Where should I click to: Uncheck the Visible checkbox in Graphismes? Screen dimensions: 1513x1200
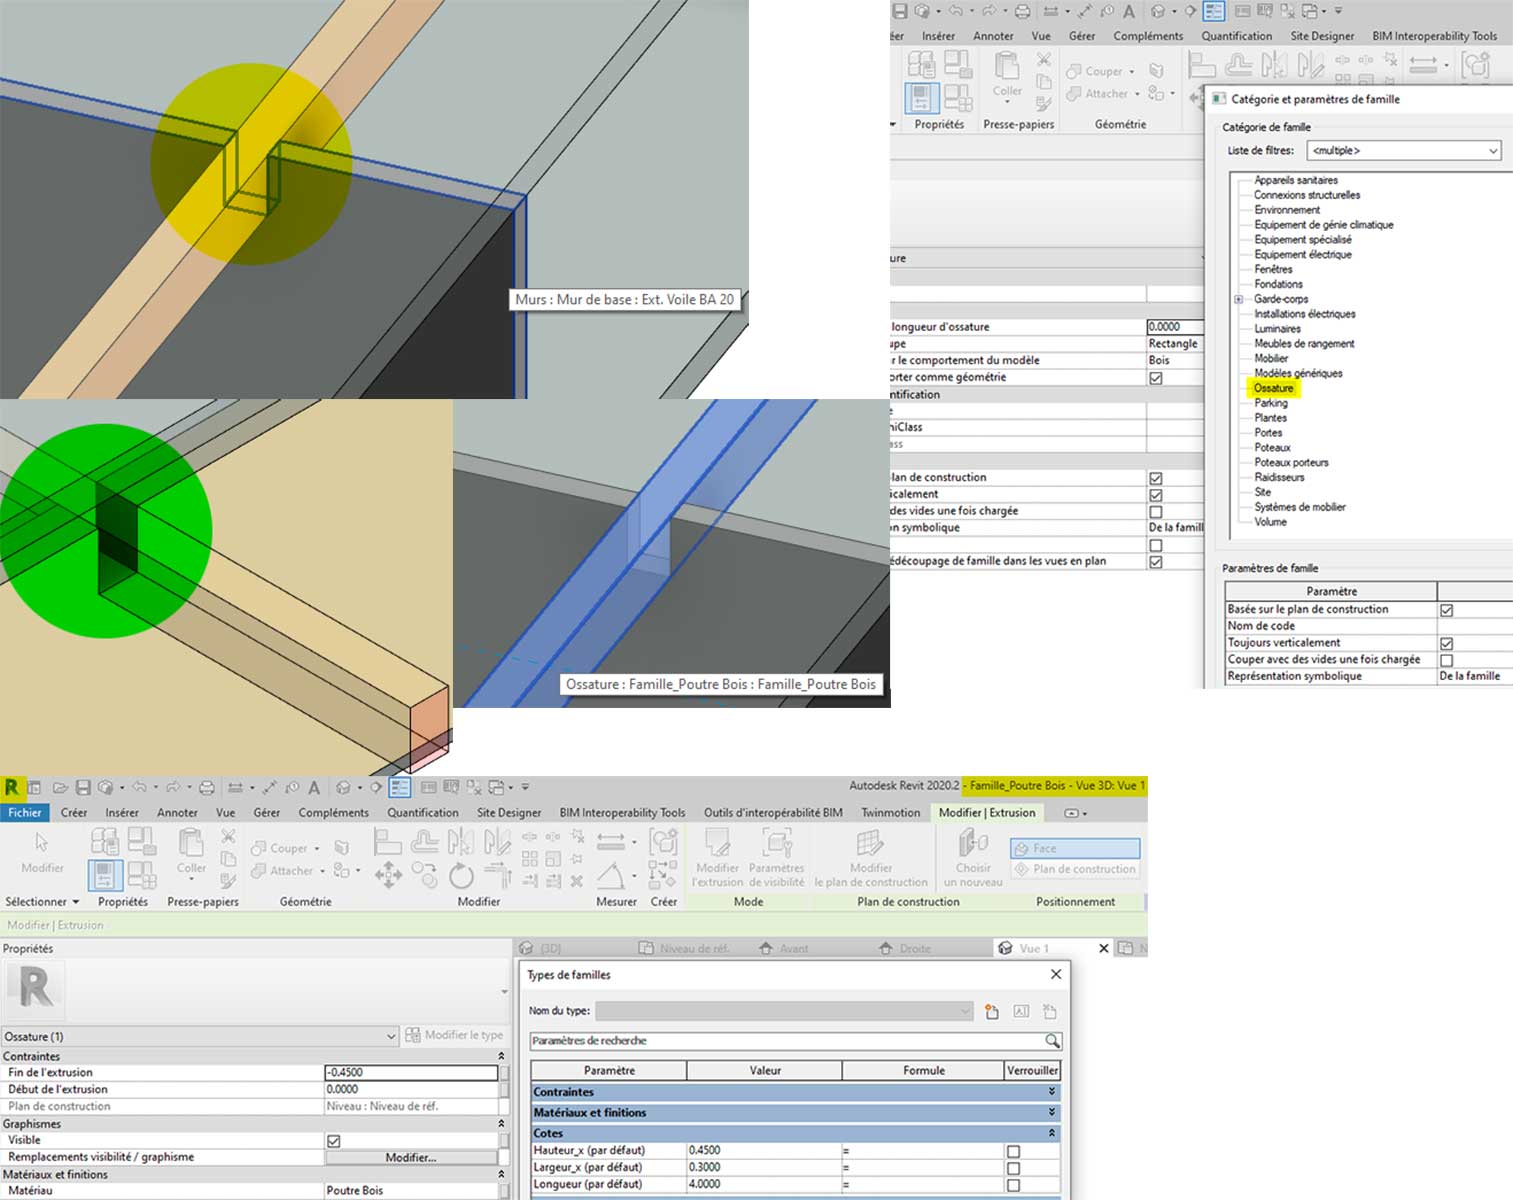pyautogui.click(x=334, y=1140)
